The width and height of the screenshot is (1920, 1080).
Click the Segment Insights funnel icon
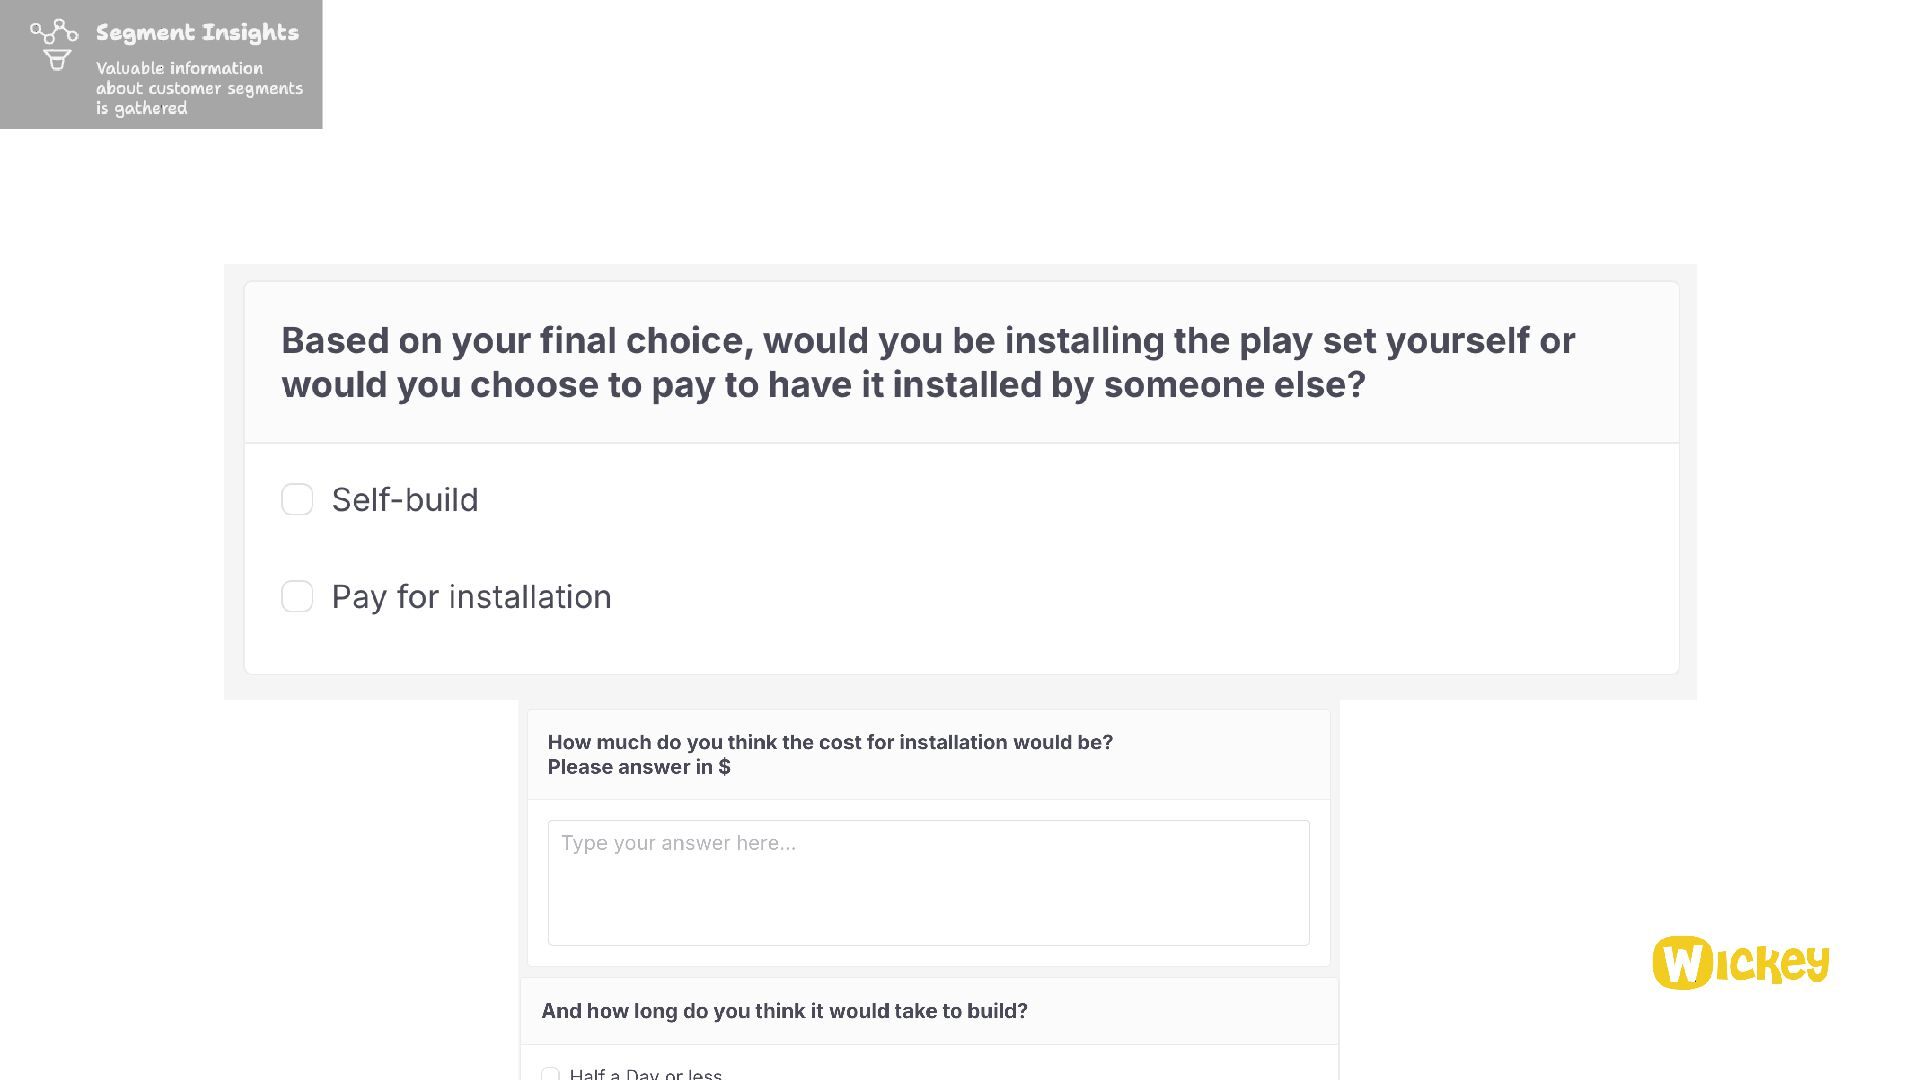pos(54,45)
